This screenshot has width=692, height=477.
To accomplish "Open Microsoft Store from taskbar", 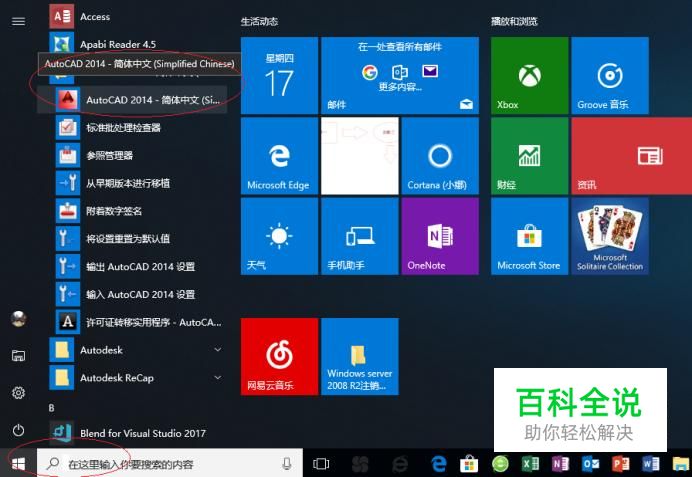I will (x=469, y=464).
